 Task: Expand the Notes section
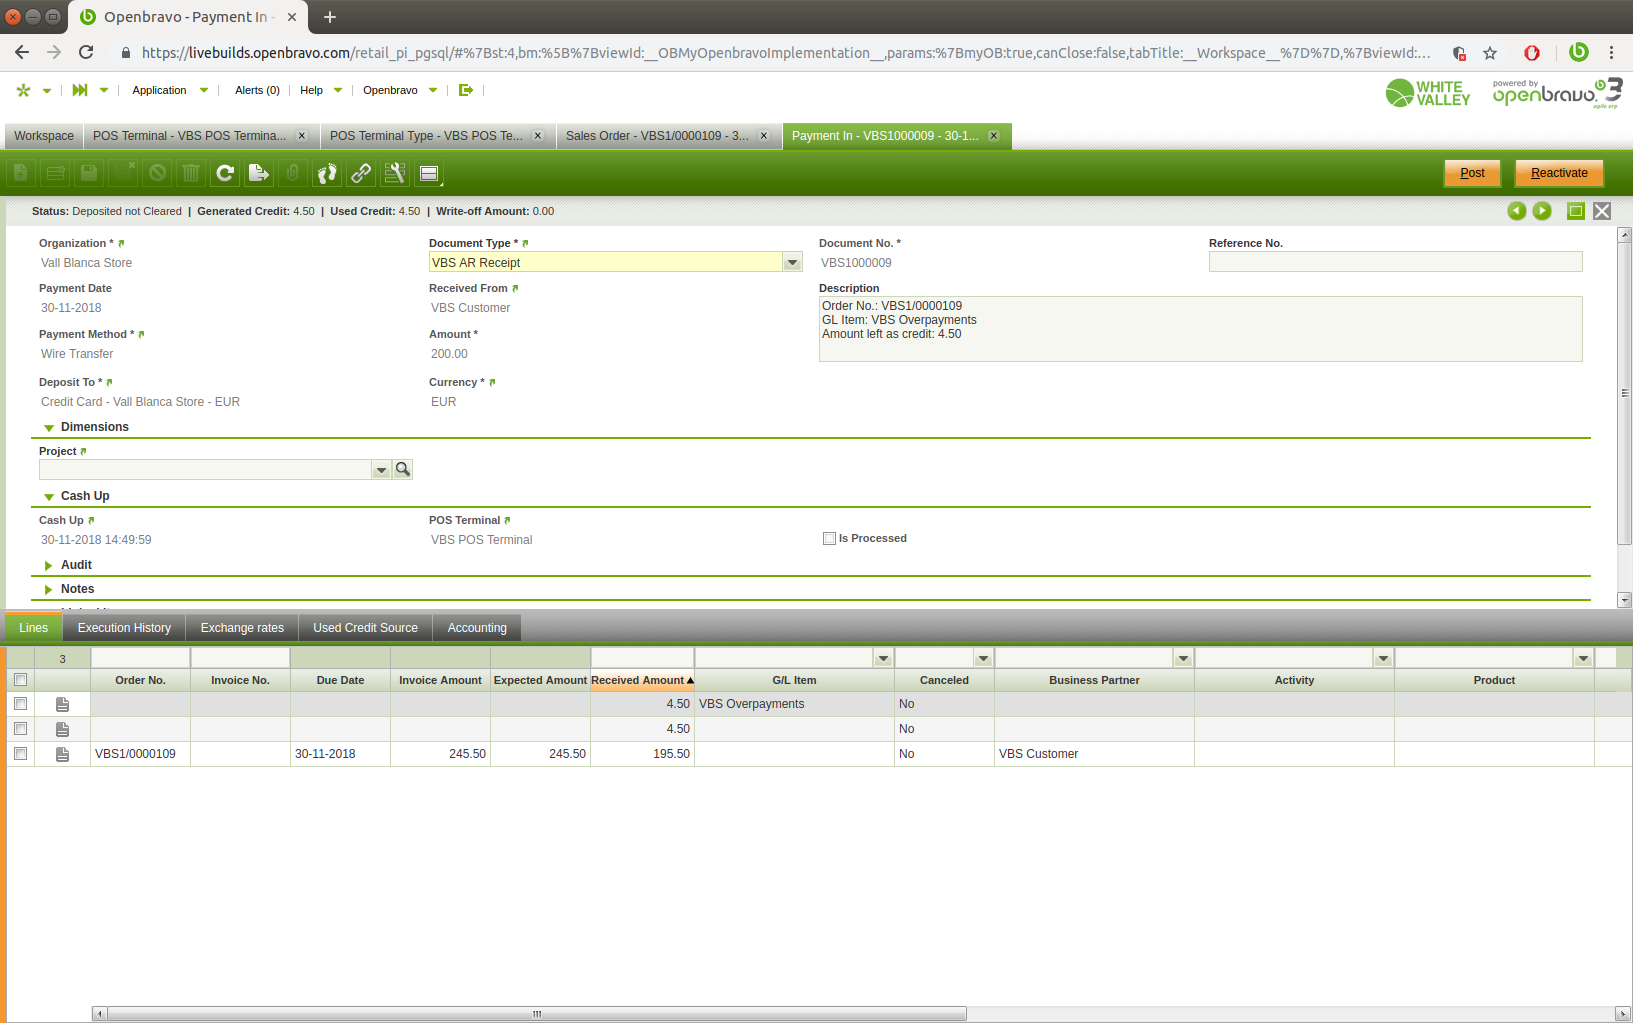tap(49, 590)
